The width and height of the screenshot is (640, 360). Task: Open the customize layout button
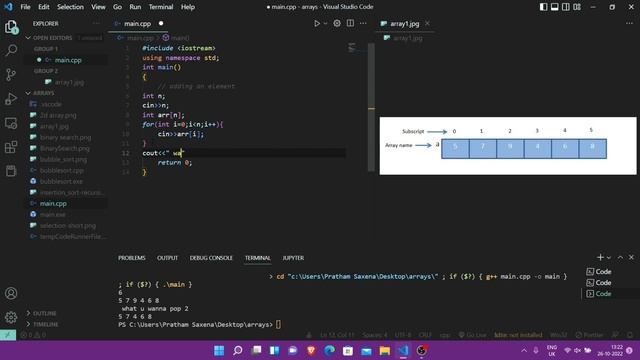pos(577,7)
